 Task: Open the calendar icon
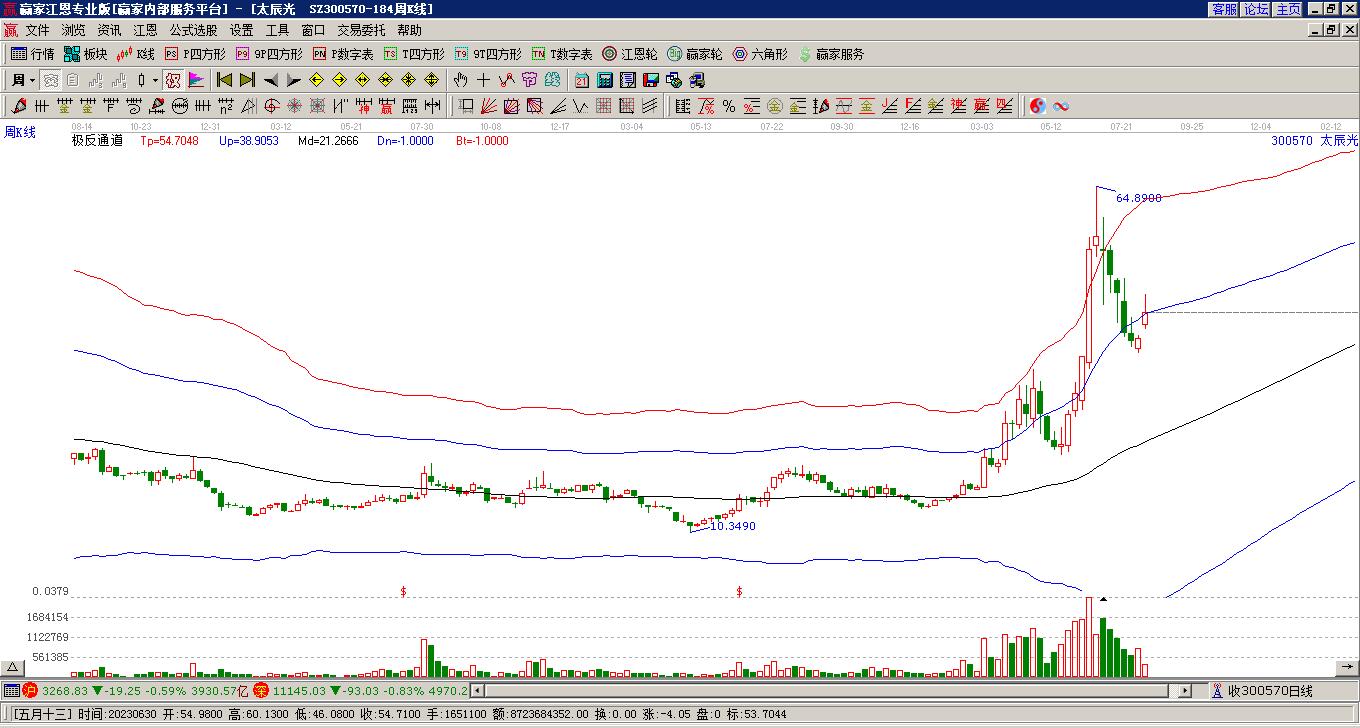(582, 80)
